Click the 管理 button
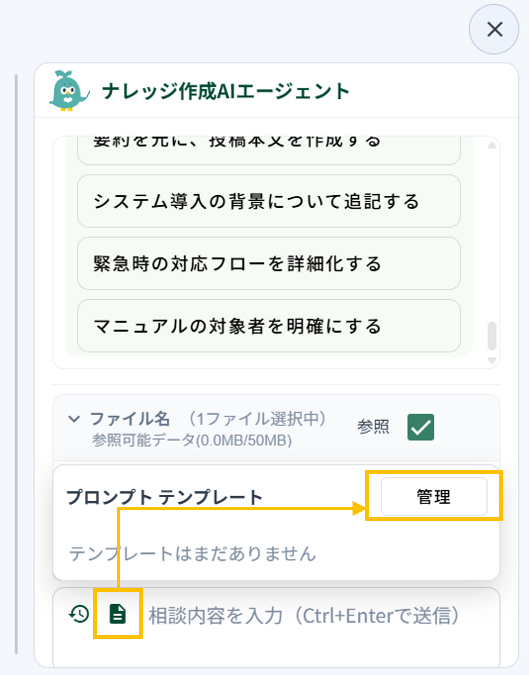529x675 pixels. coord(434,497)
